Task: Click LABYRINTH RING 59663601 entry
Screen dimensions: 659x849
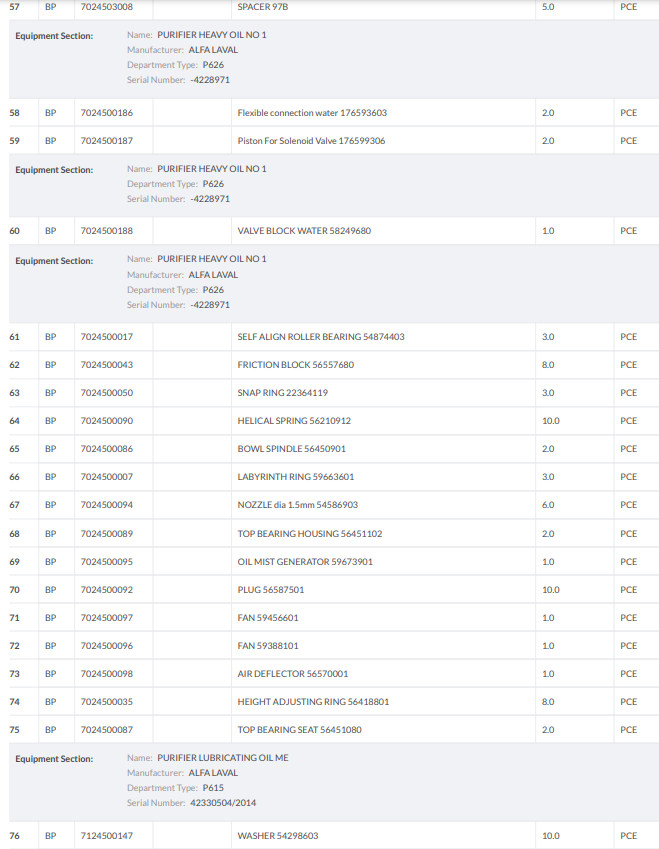Action: coord(296,477)
